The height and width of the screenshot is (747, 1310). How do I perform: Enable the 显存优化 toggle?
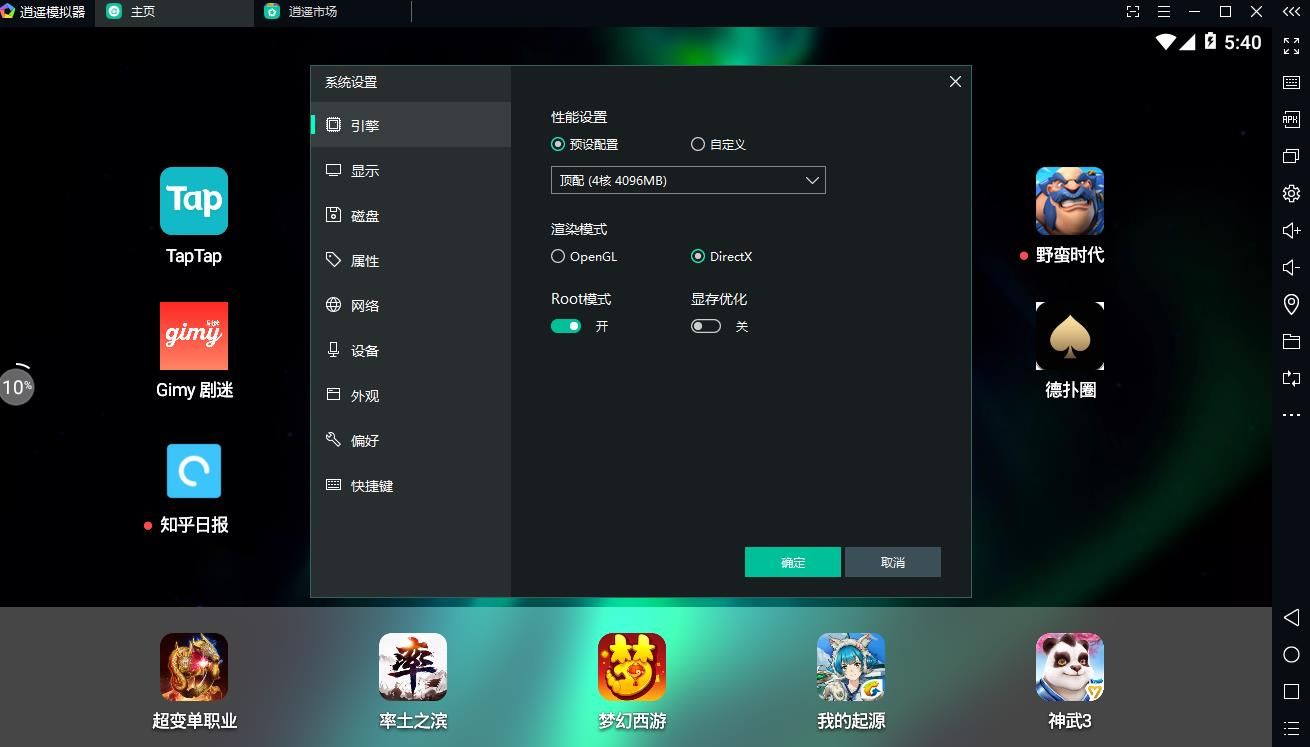coord(706,326)
